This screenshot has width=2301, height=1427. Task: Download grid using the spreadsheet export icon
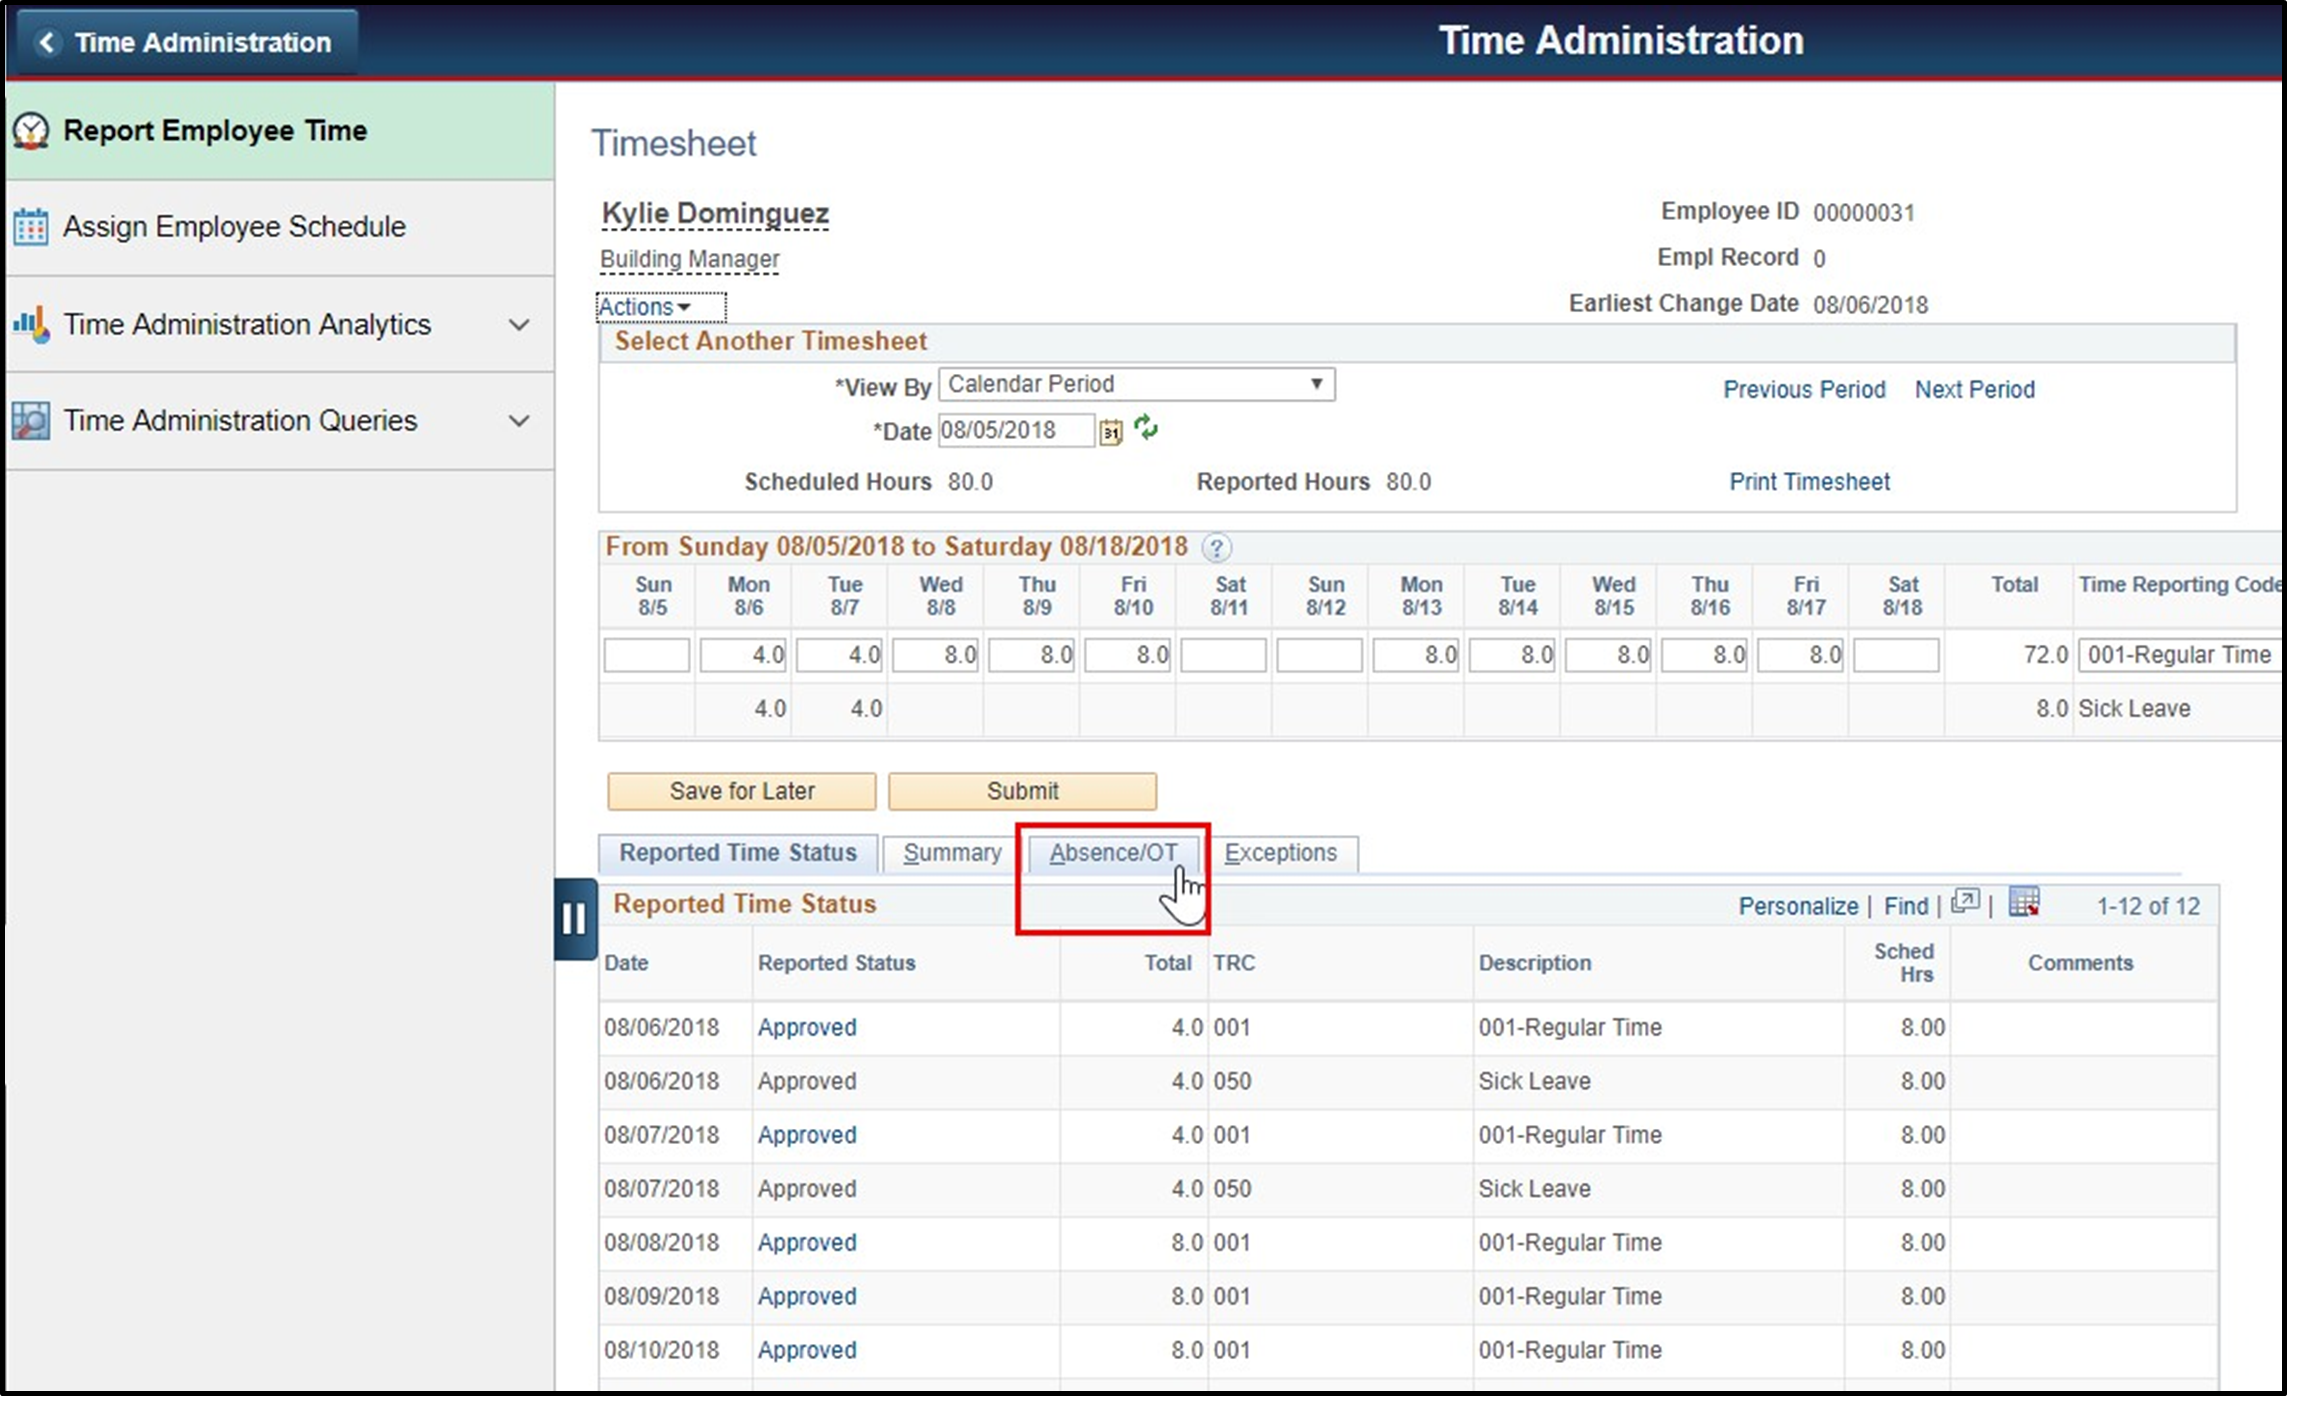(x=2025, y=903)
